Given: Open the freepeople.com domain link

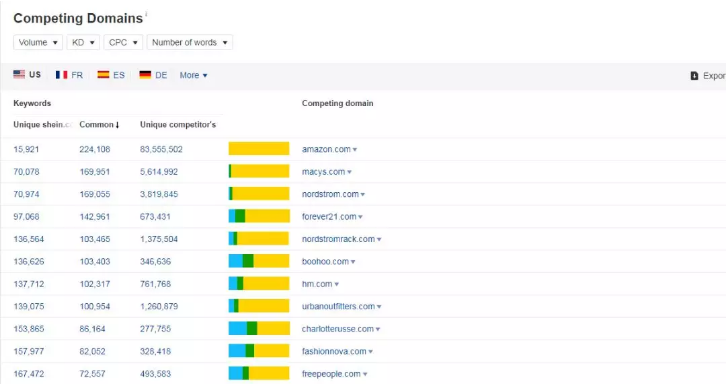Looking at the screenshot, I should (332, 374).
